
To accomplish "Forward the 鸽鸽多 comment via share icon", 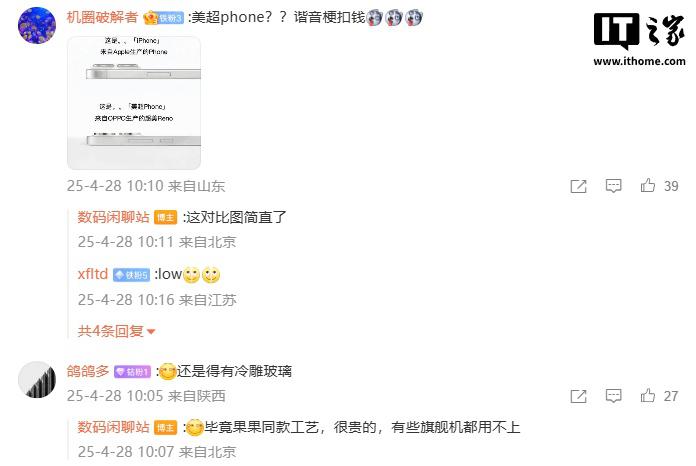I will coord(578,396).
